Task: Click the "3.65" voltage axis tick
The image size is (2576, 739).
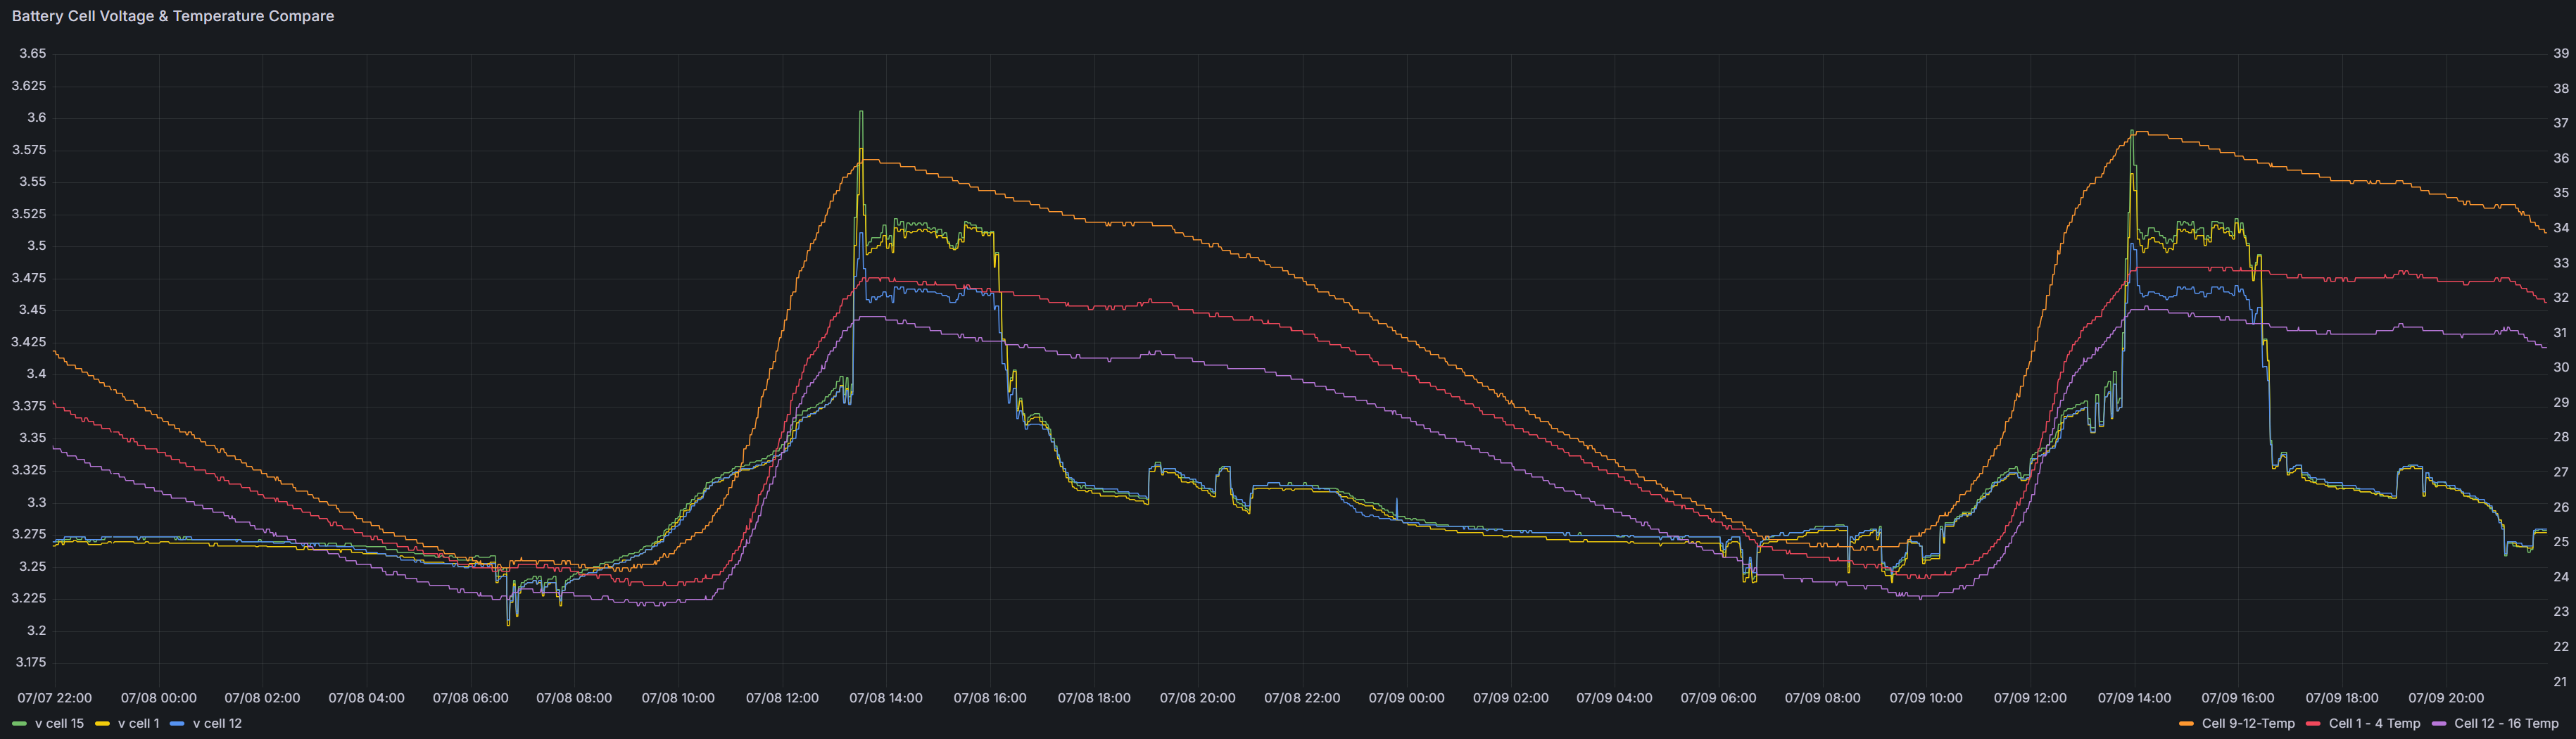Action: (32, 54)
